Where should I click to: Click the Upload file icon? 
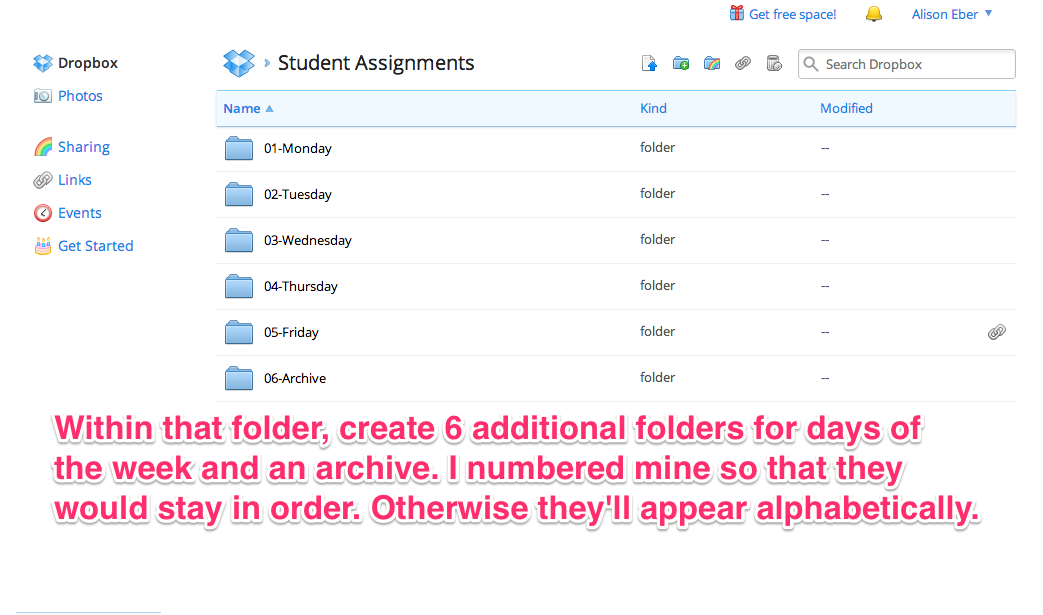(x=649, y=63)
